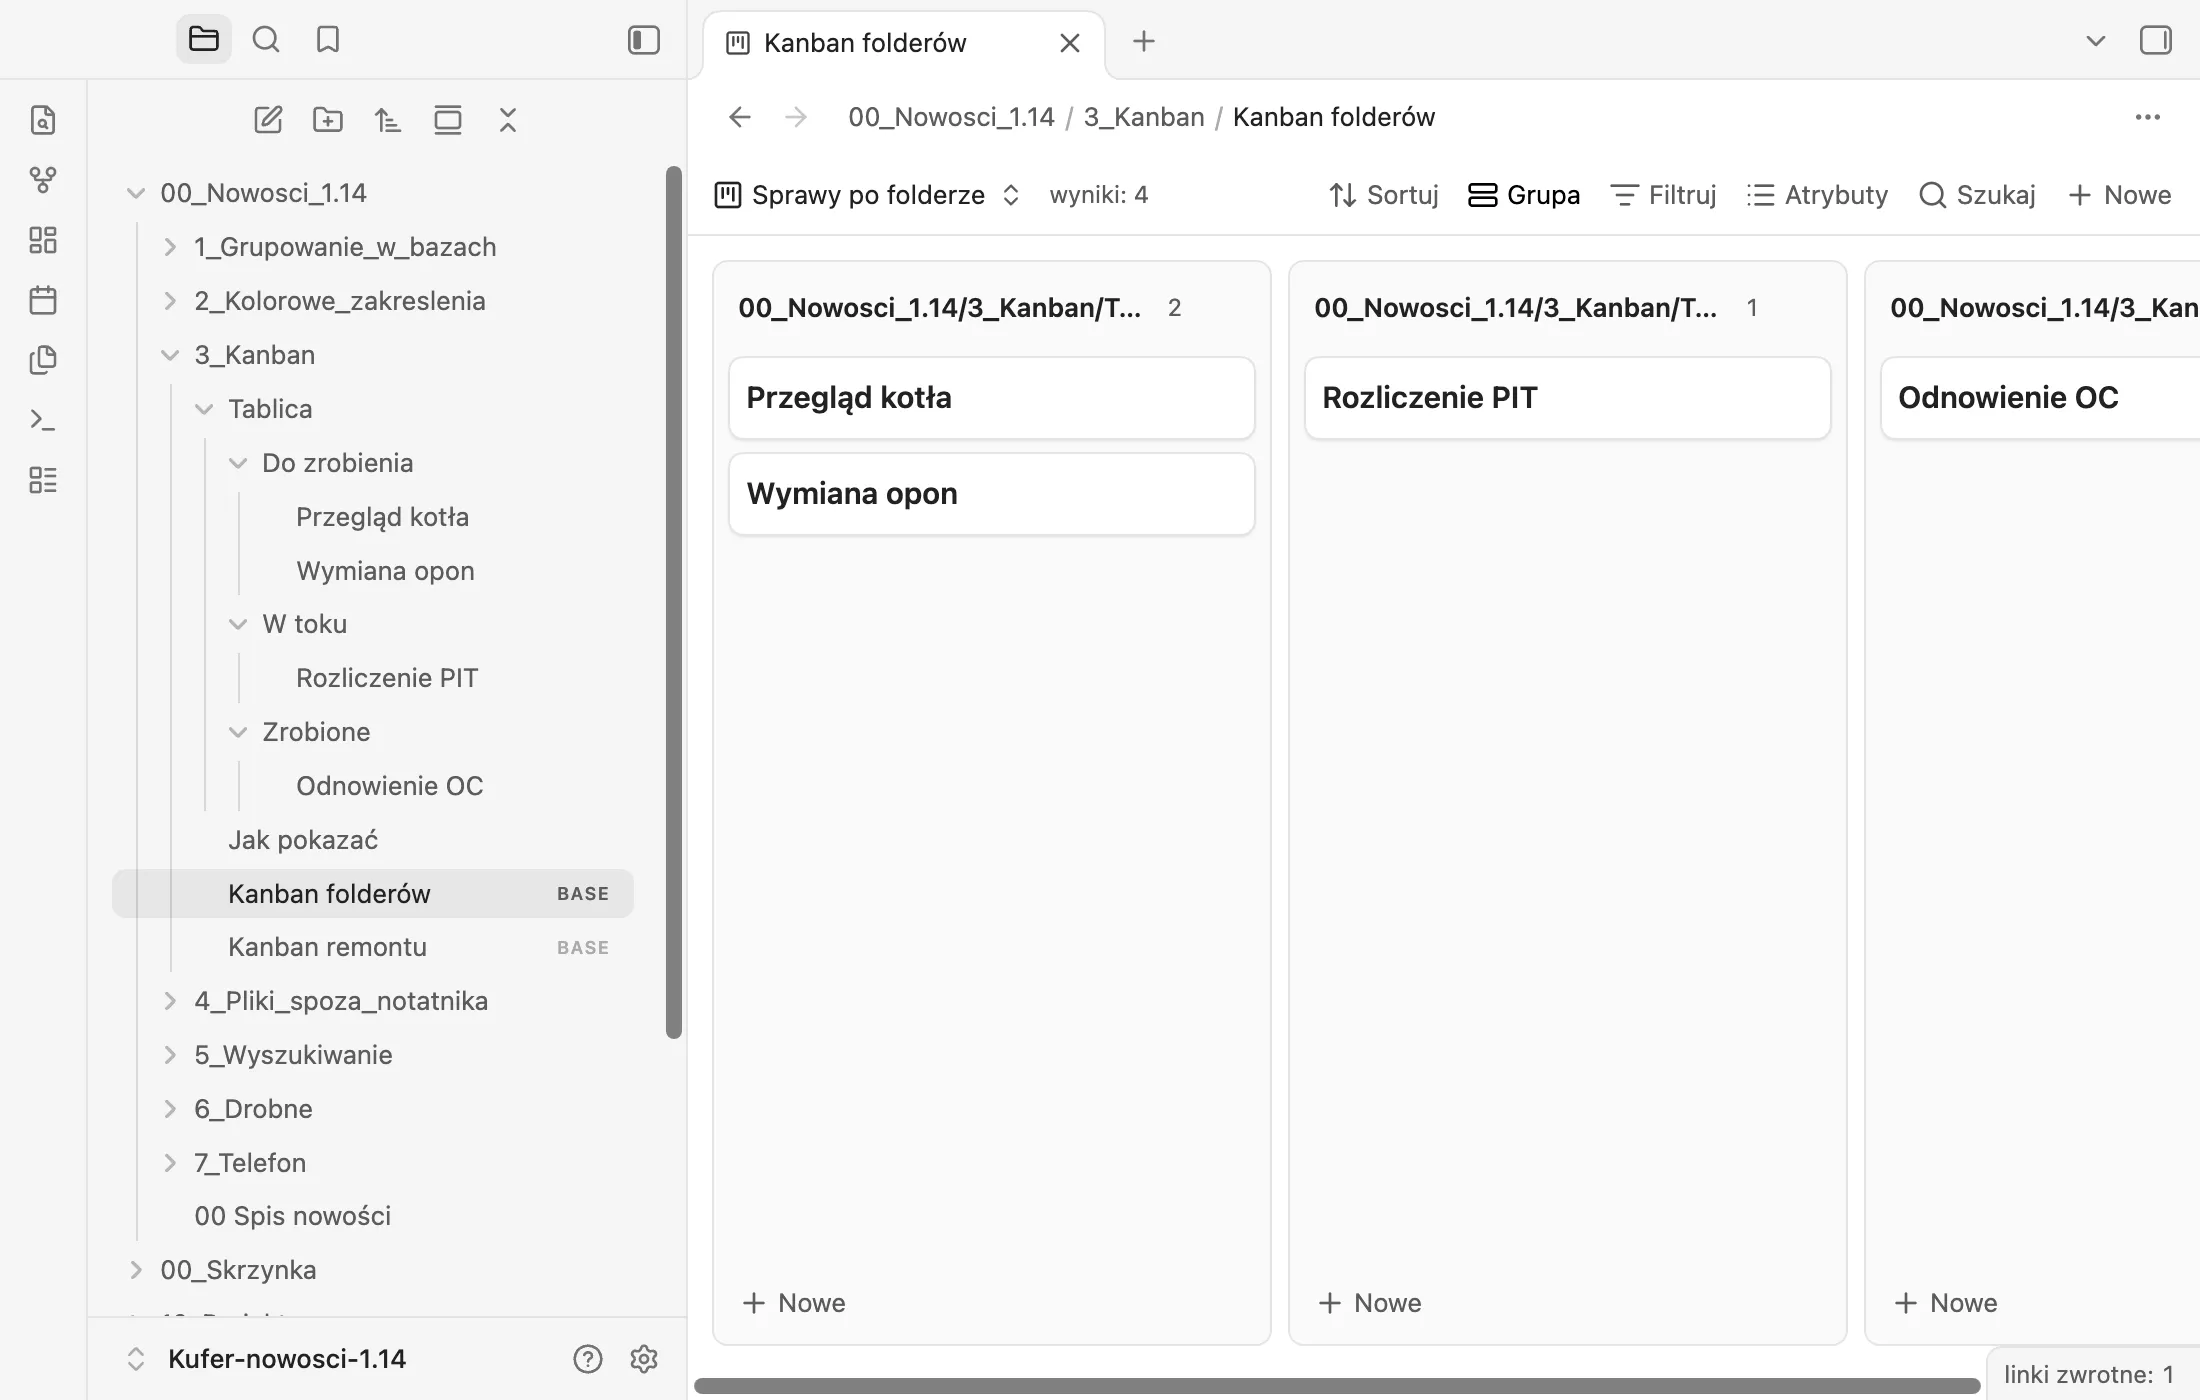The width and height of the screenshot is (2200, 1400).
Task: Open the file explorer folder icon
Action: coord(204,40)
